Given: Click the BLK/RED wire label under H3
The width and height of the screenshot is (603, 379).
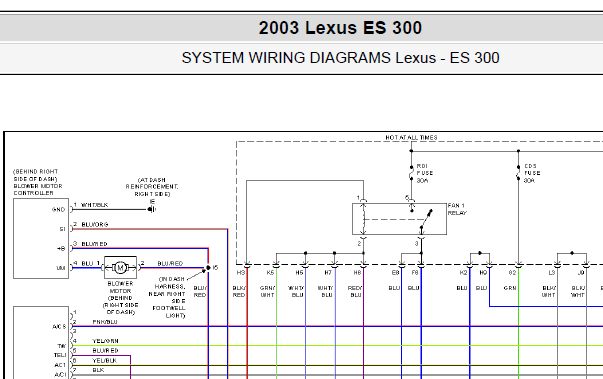Looking at the screenshot, I should [239, 291].
